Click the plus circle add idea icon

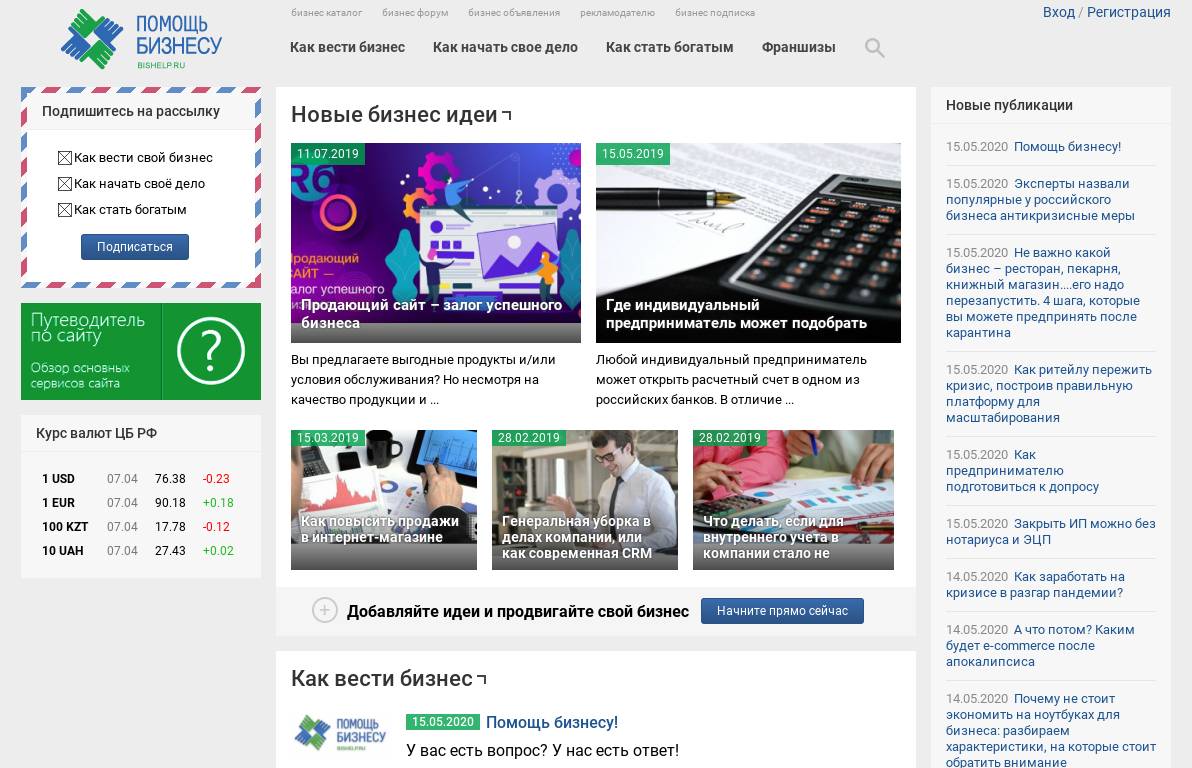pyautogui.click(x=325, y=610)
